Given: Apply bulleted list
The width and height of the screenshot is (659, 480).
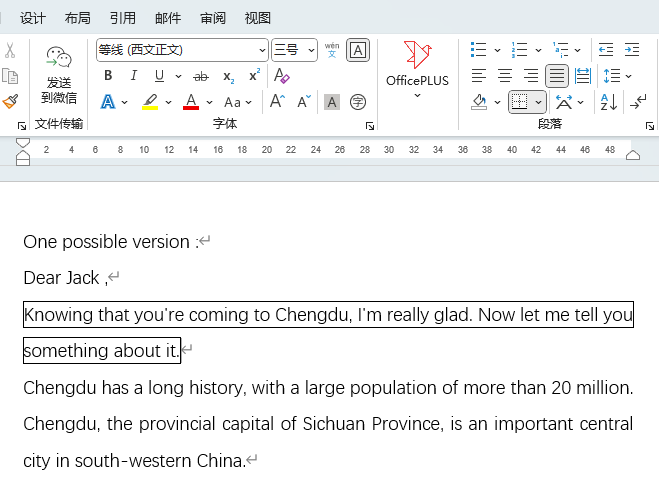Looking at the screenshot, I should pyautogui.click(x=479, y=50).
